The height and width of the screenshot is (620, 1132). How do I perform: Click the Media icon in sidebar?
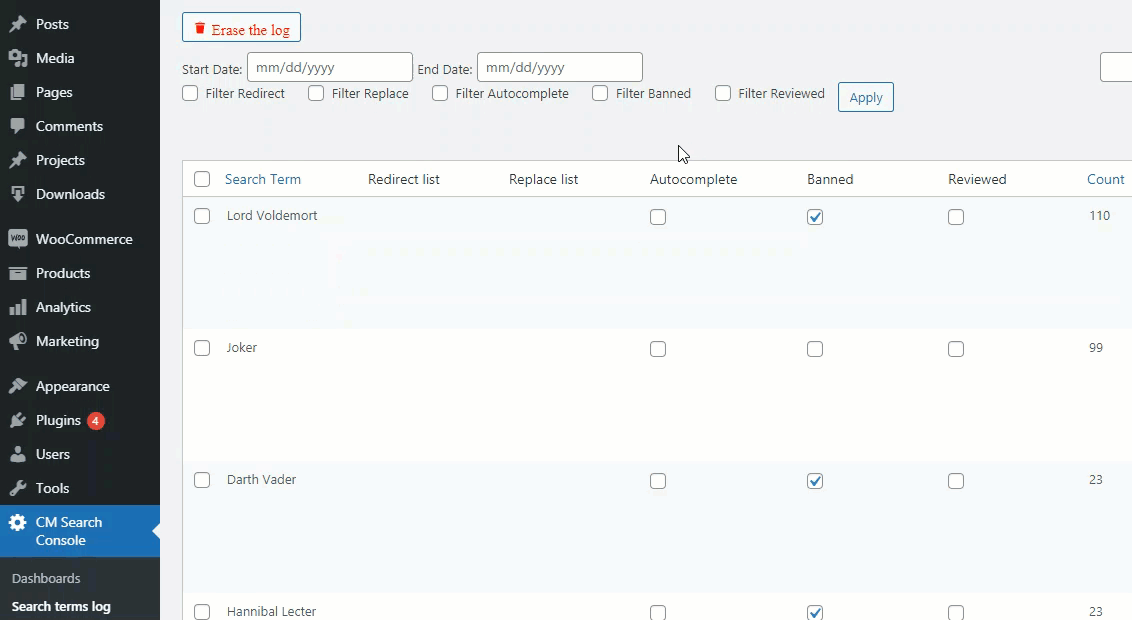(x=18, y=58)
